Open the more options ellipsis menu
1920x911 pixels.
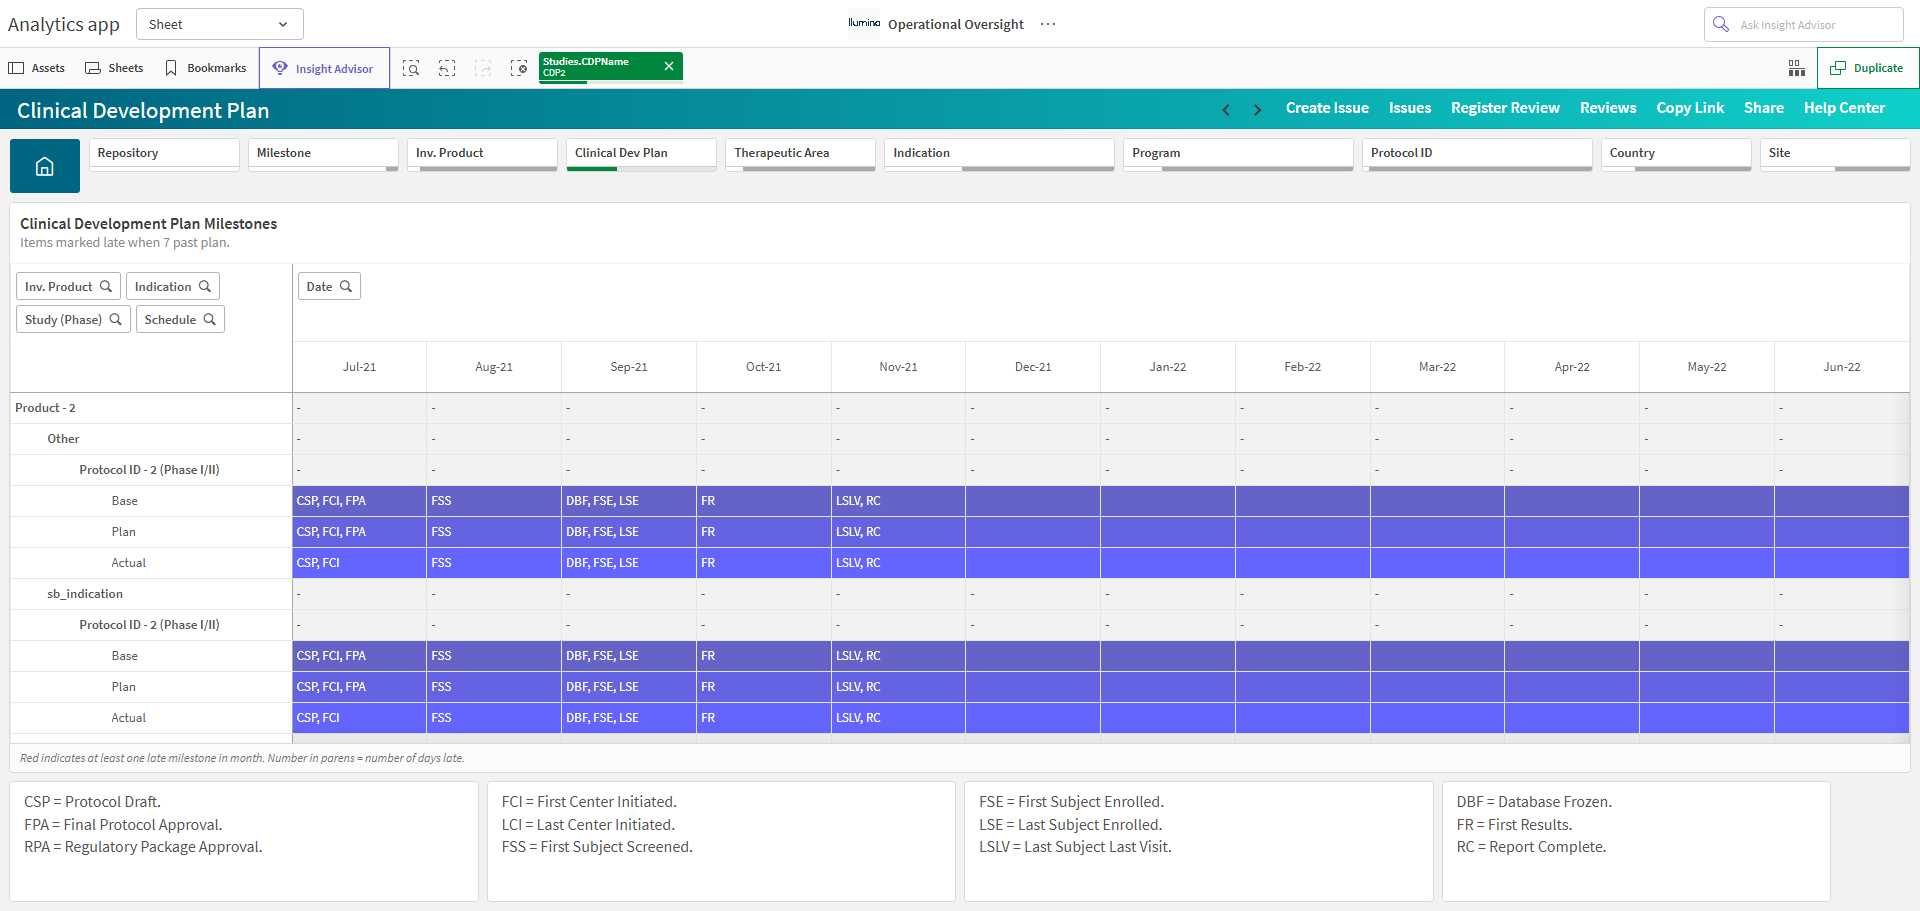pos(1048,24)
